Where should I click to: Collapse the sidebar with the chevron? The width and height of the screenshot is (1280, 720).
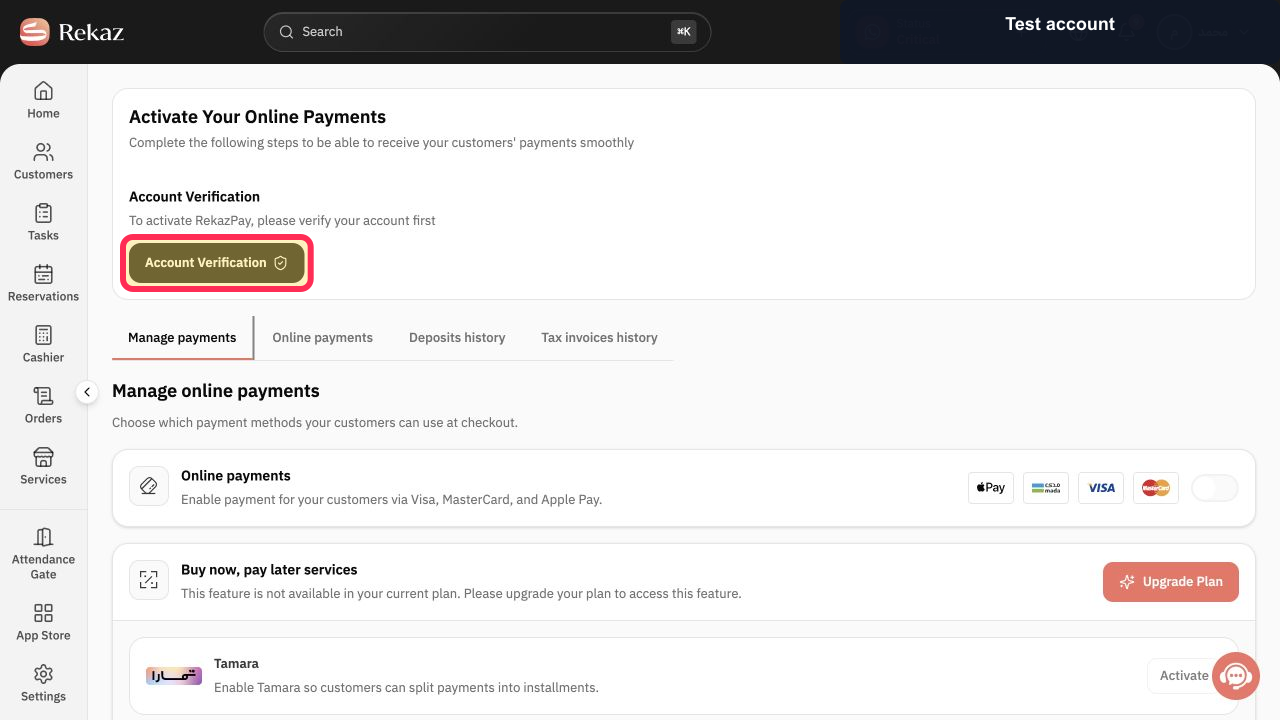click(x=87, y=392)
